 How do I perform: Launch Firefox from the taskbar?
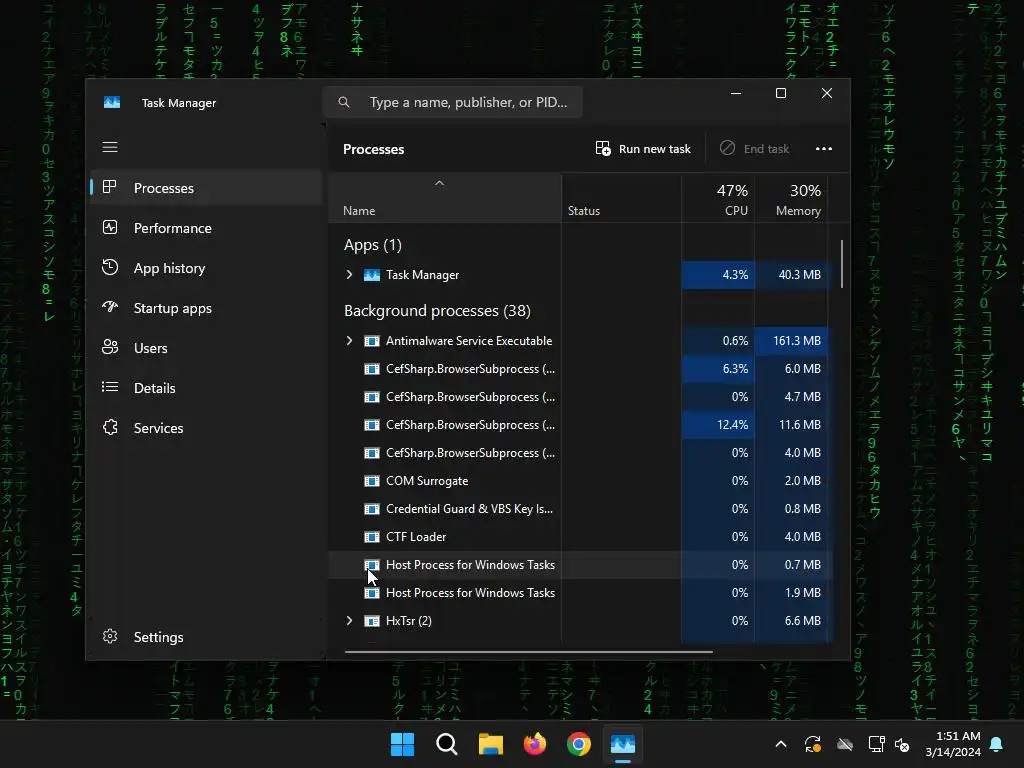[535, 744]
